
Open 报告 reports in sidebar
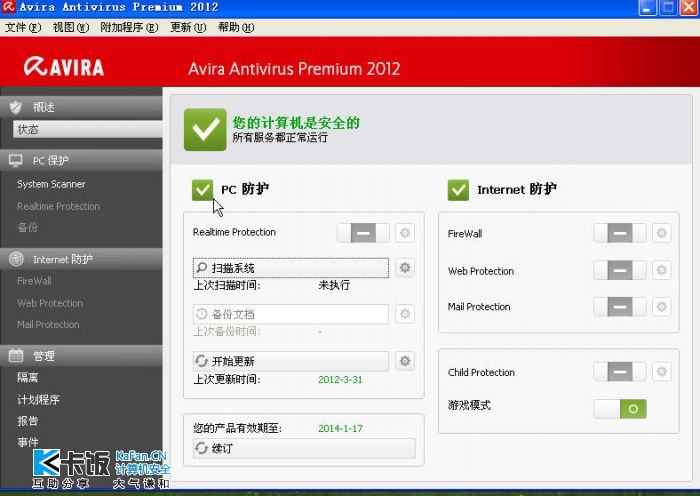click(x=28, y=421)
